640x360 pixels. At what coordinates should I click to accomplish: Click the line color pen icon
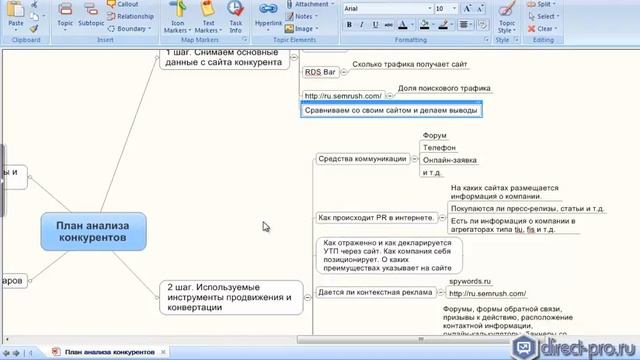[443, 25]
